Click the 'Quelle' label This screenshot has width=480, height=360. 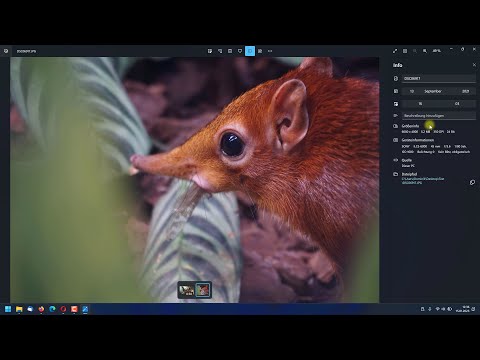pos(407,160)
